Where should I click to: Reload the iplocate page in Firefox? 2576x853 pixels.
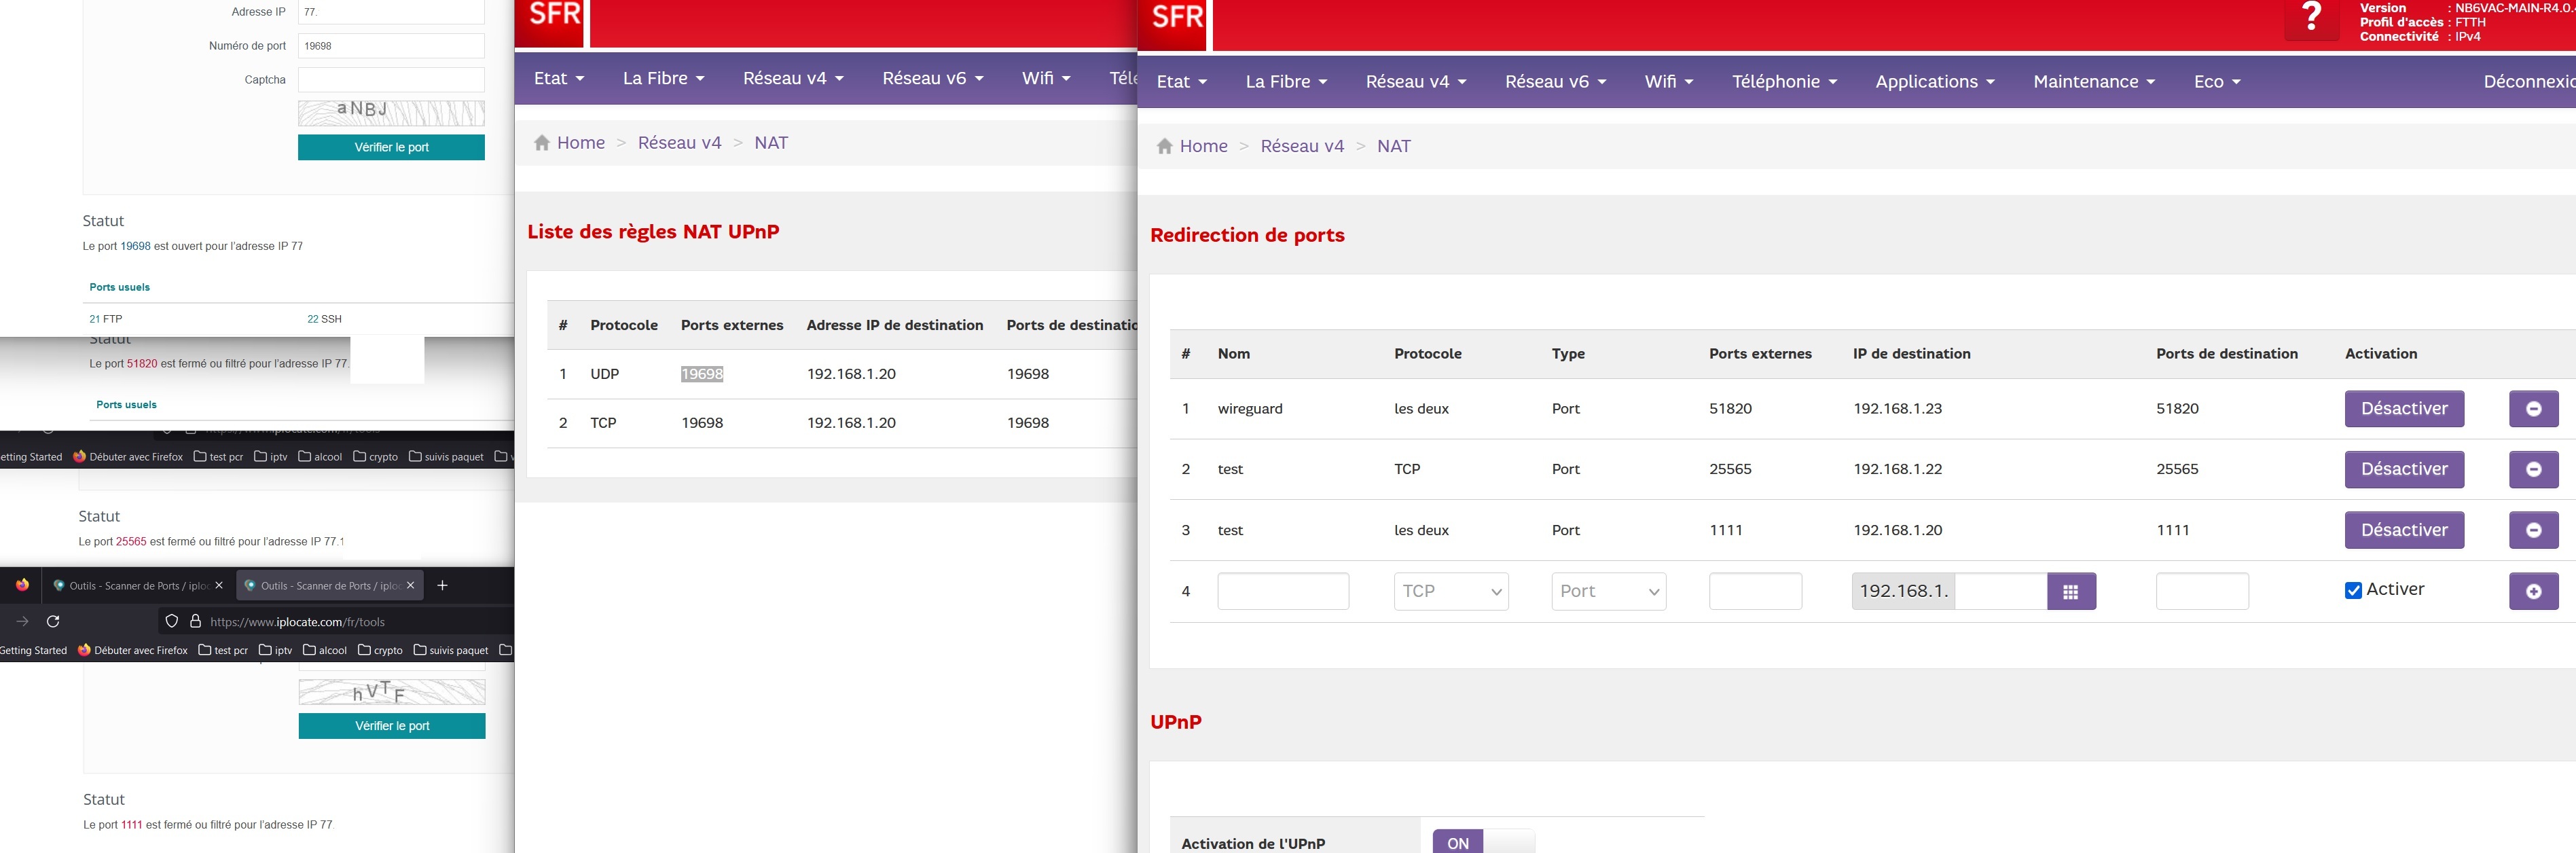coord(53,621)
